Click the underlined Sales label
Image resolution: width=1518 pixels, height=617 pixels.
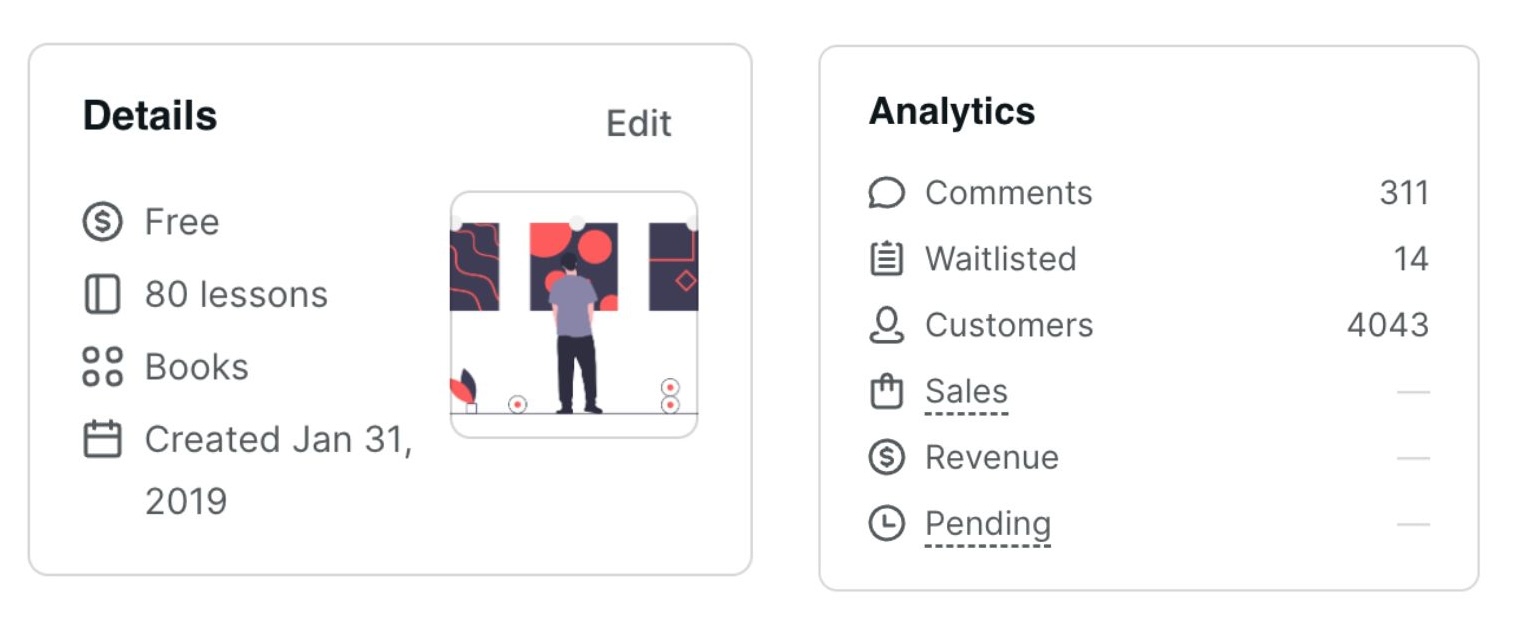966,391
